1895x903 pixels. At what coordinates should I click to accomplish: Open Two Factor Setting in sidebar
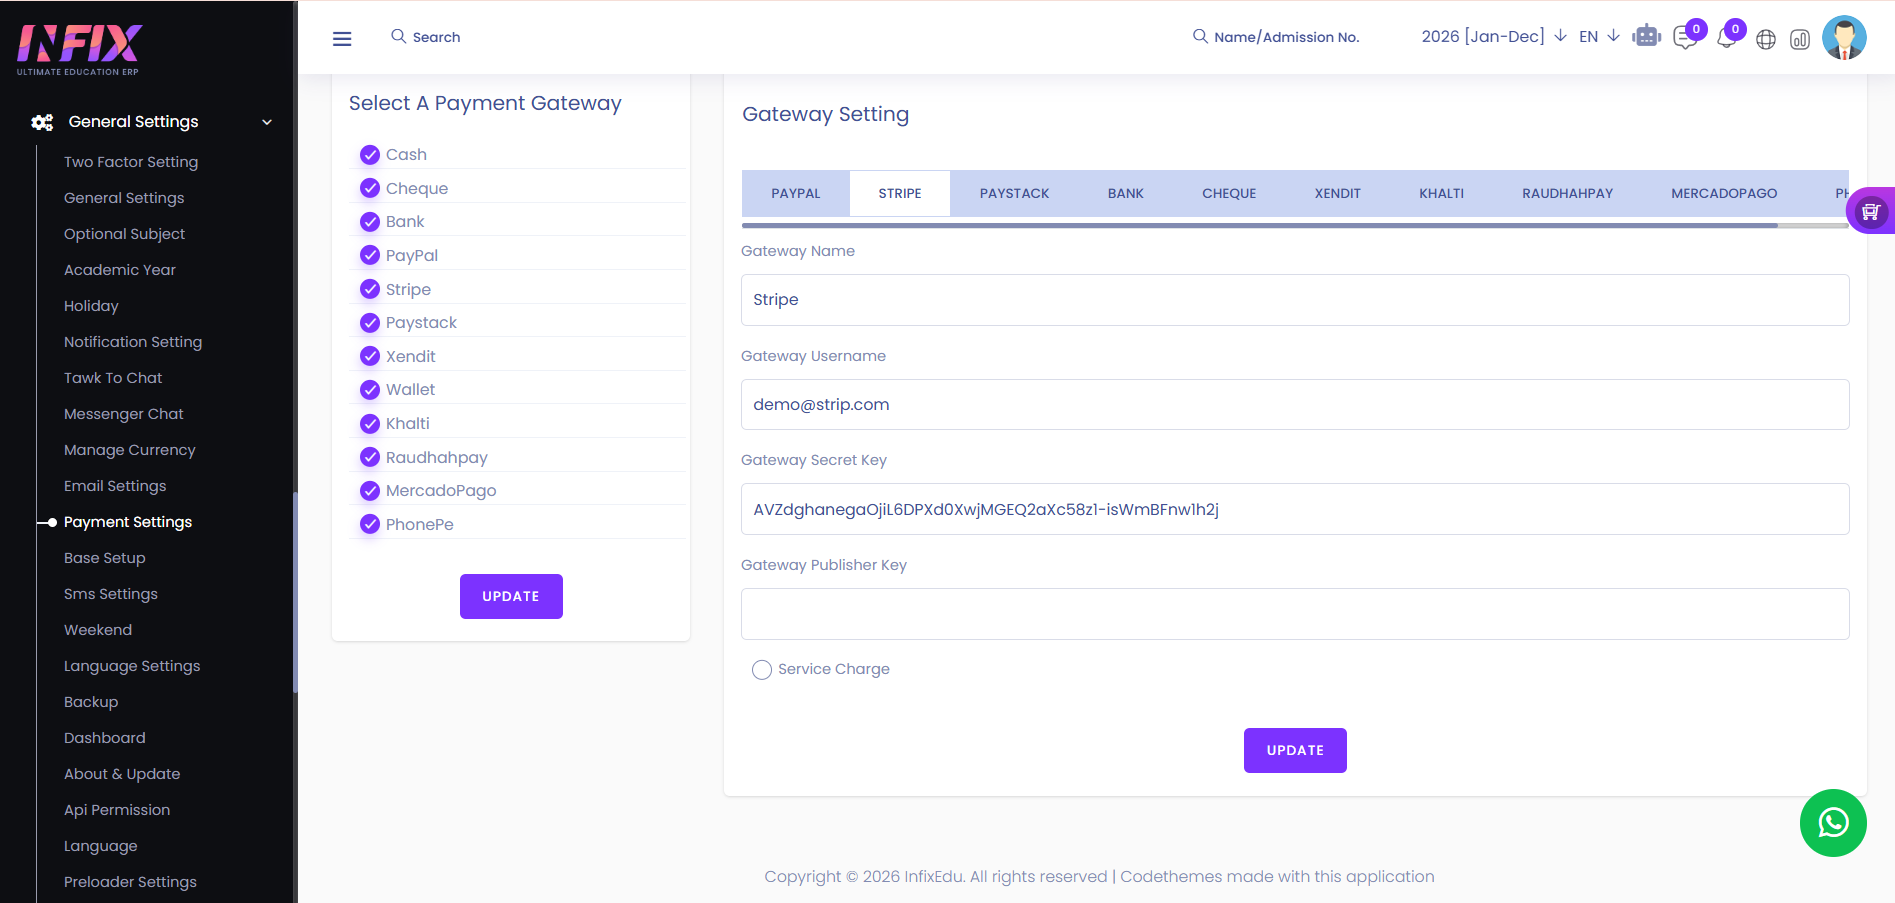click(x=131, y=162)
